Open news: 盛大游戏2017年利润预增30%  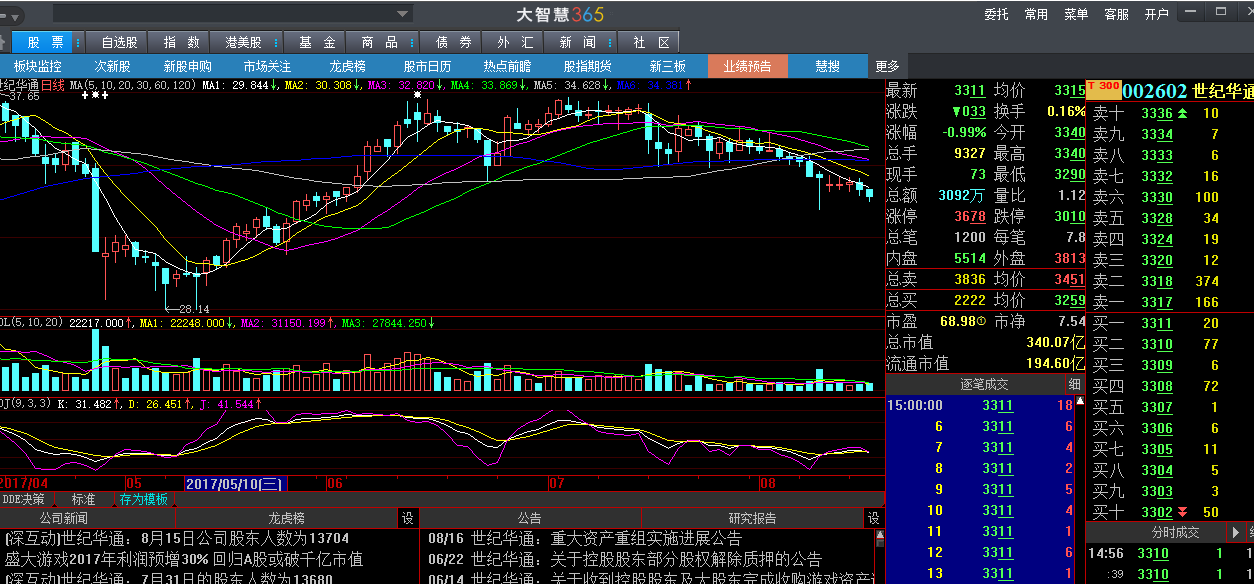tap(184, 559)
